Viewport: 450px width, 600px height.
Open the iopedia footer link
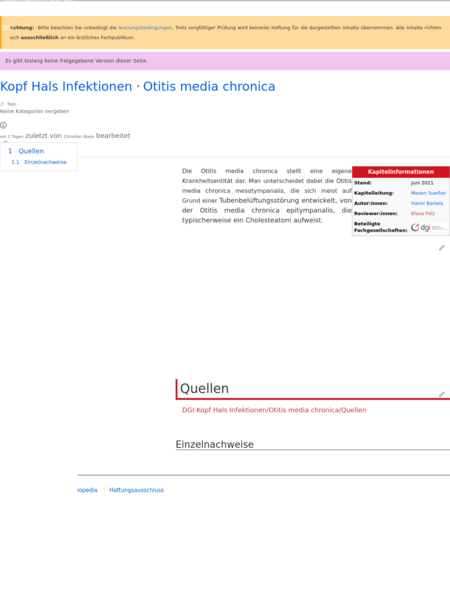click(x=87, y=490)
